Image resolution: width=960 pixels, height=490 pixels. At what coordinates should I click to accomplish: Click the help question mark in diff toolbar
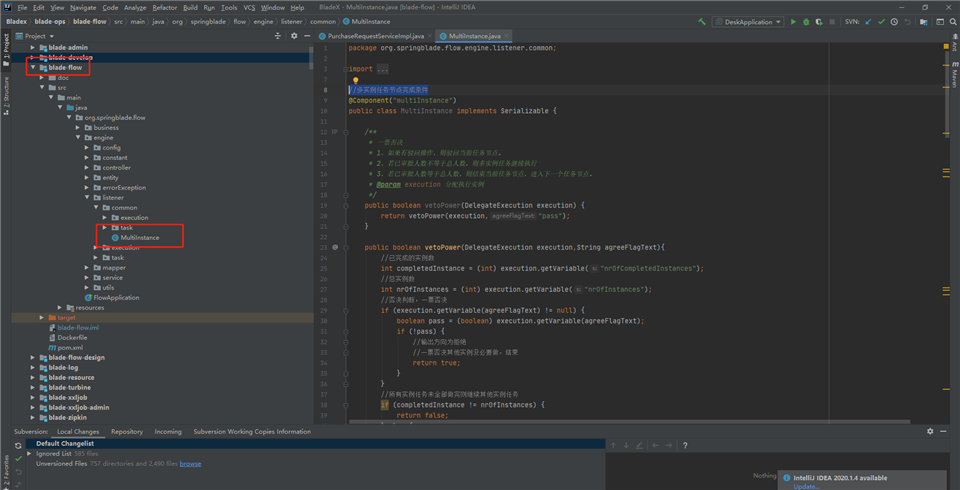(685, 445)
